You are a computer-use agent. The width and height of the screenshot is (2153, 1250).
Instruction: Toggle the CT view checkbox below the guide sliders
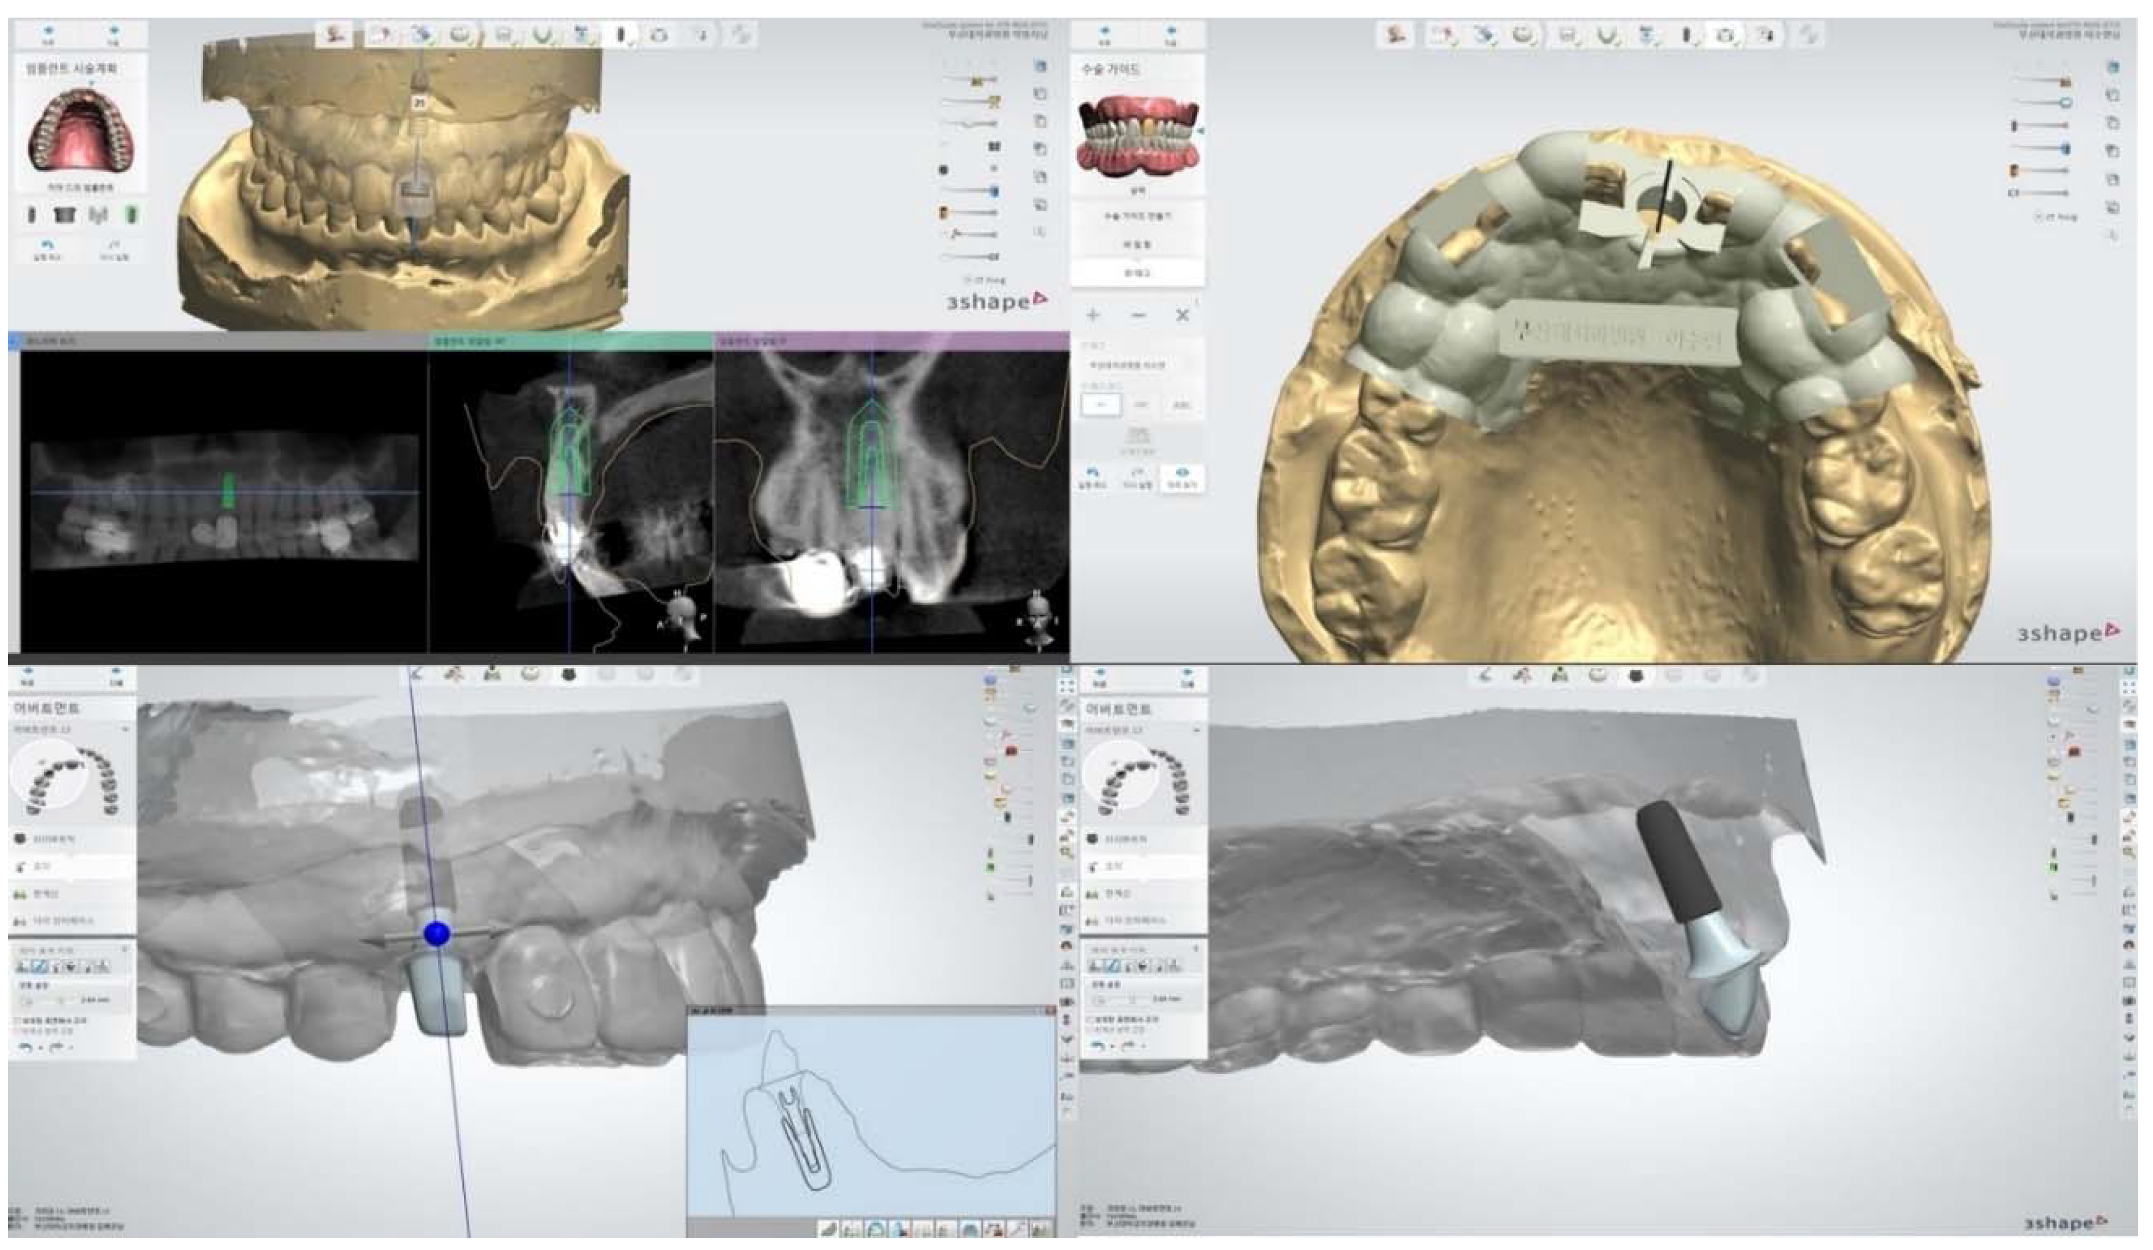point(2041,216)
